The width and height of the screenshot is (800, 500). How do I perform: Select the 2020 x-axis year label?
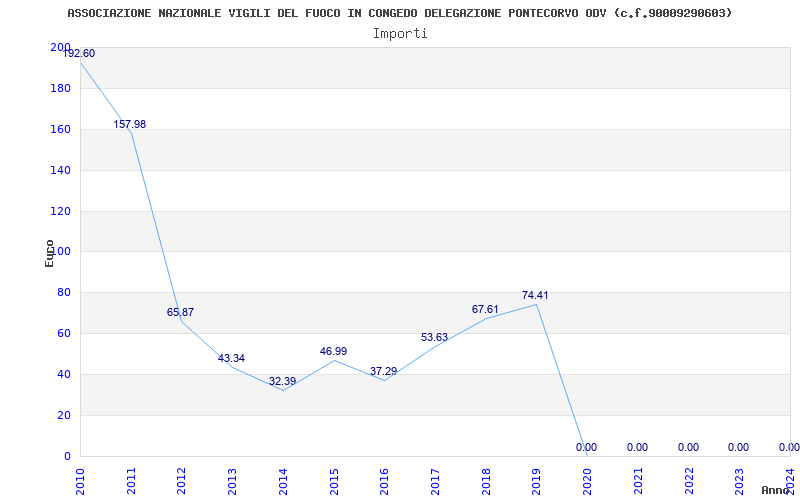point(587,481)
